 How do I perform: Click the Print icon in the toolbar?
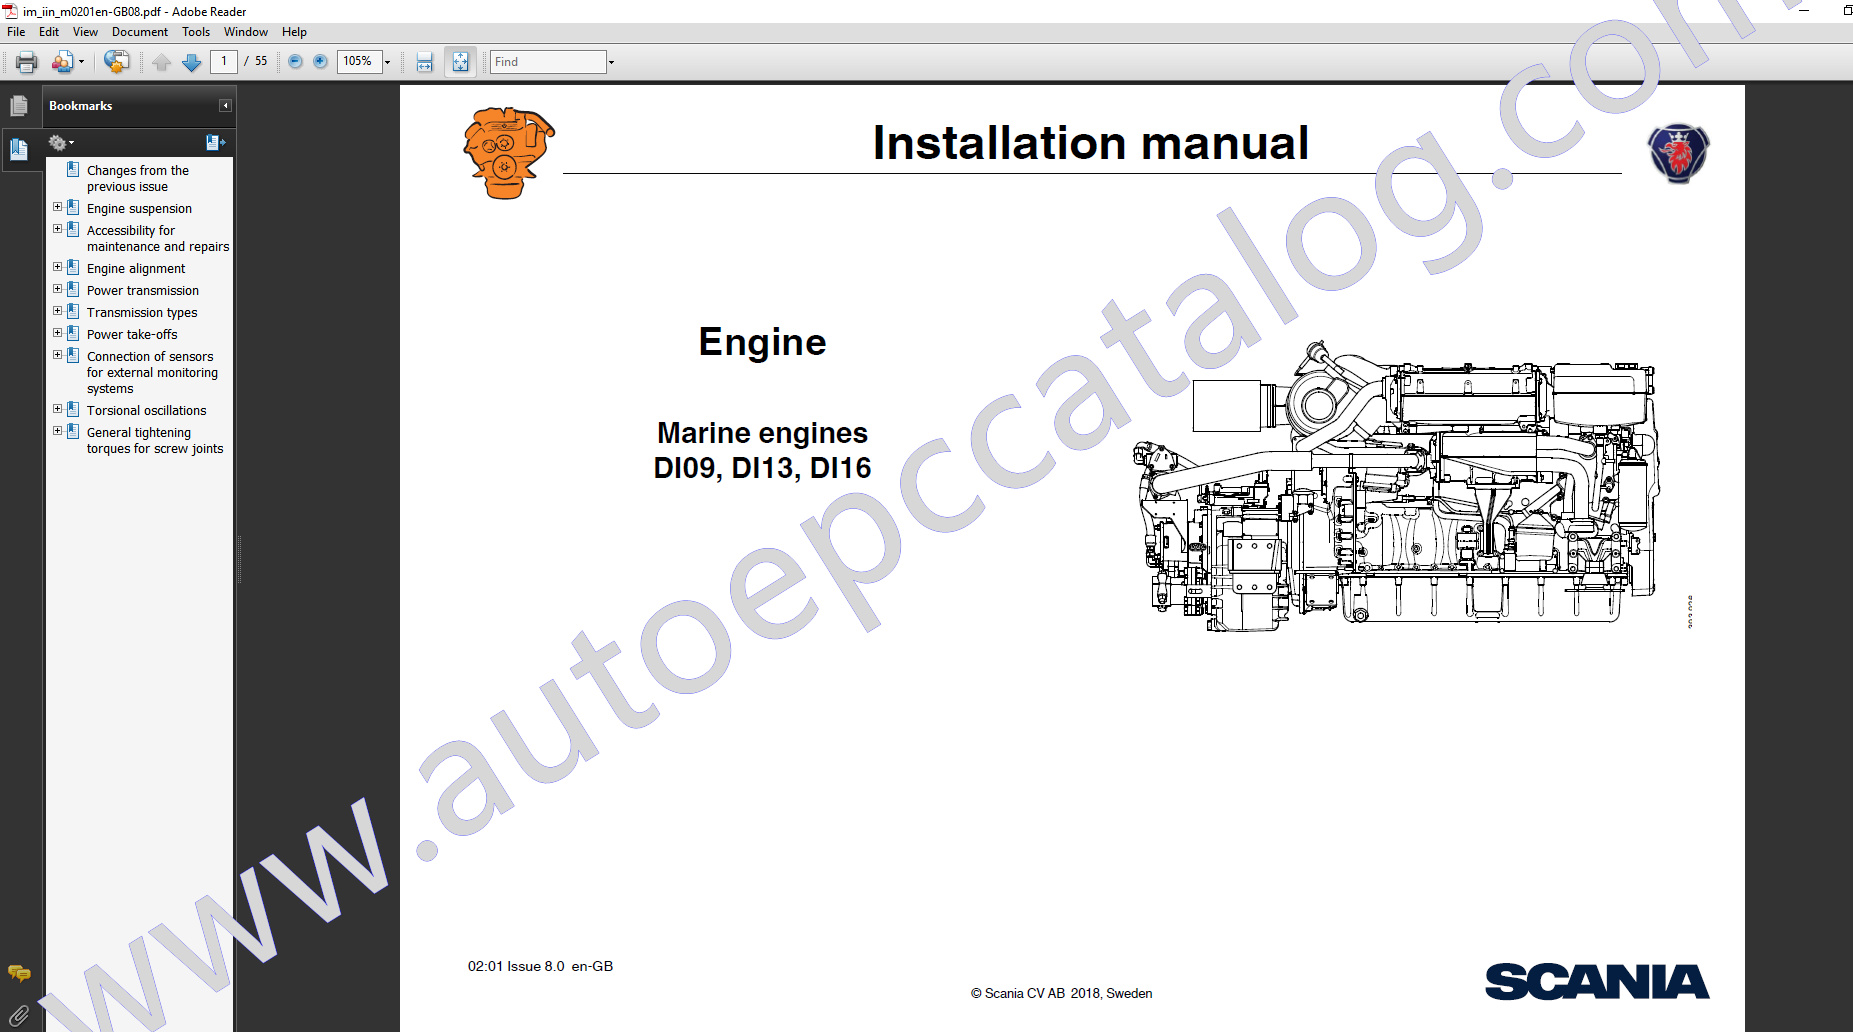pos(27,62)
